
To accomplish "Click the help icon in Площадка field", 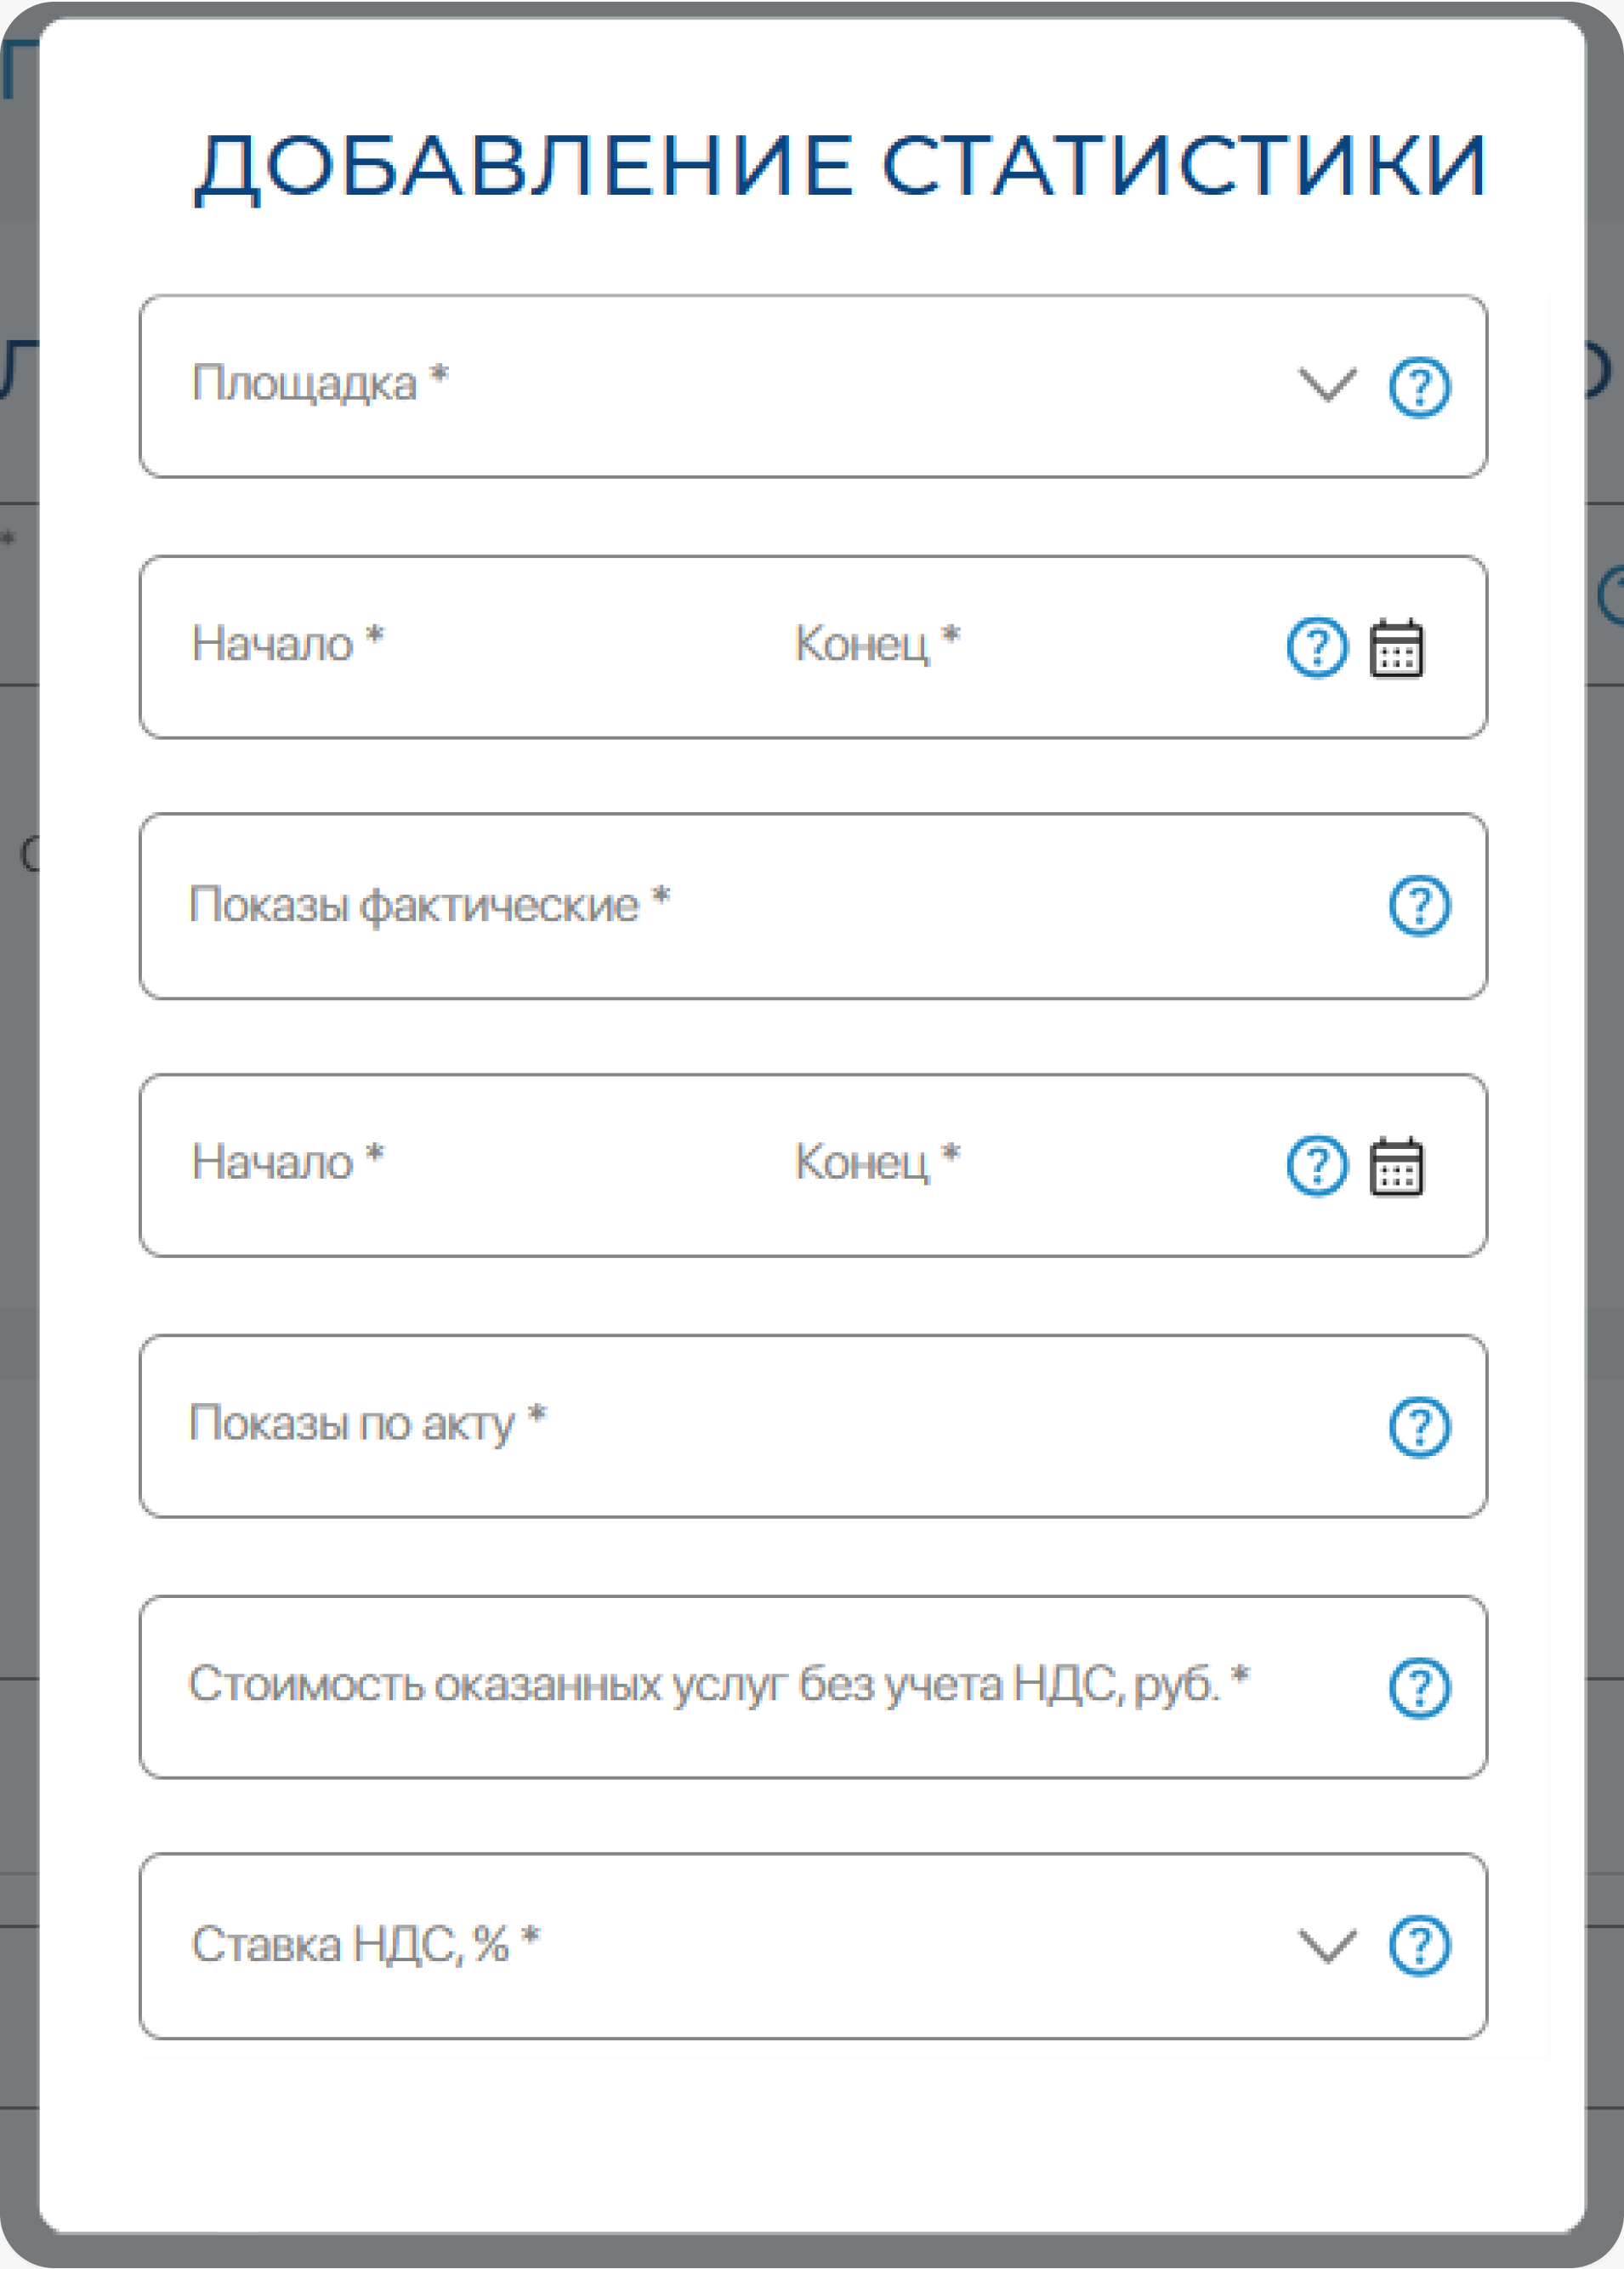I will click(x=1419, y=387).
